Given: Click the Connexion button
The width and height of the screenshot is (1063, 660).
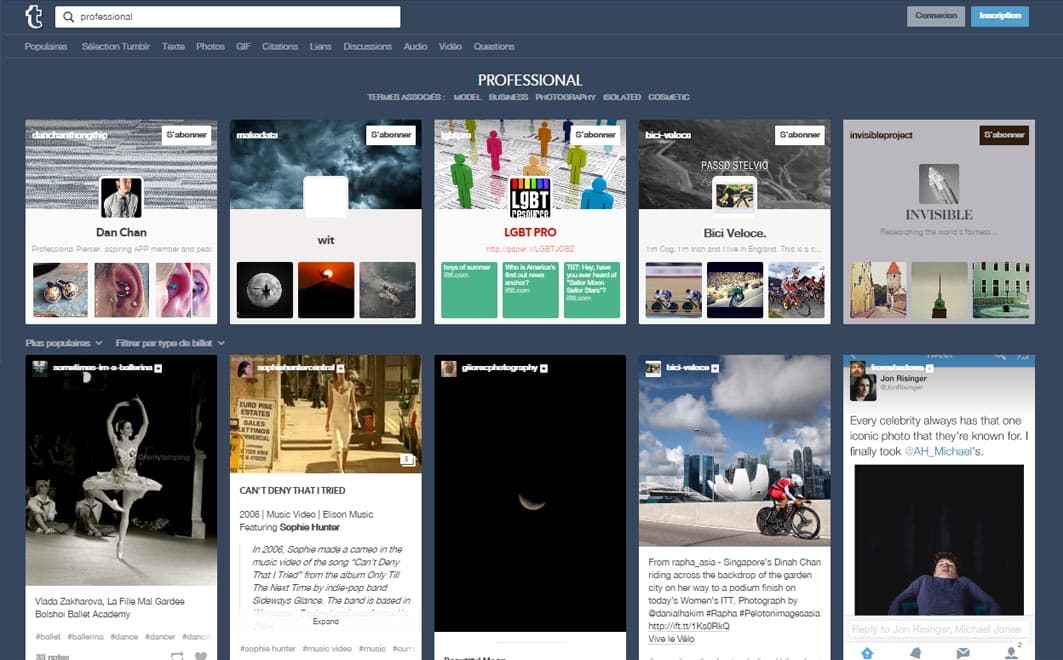Looking at the screenshot, I should point(936,16).
